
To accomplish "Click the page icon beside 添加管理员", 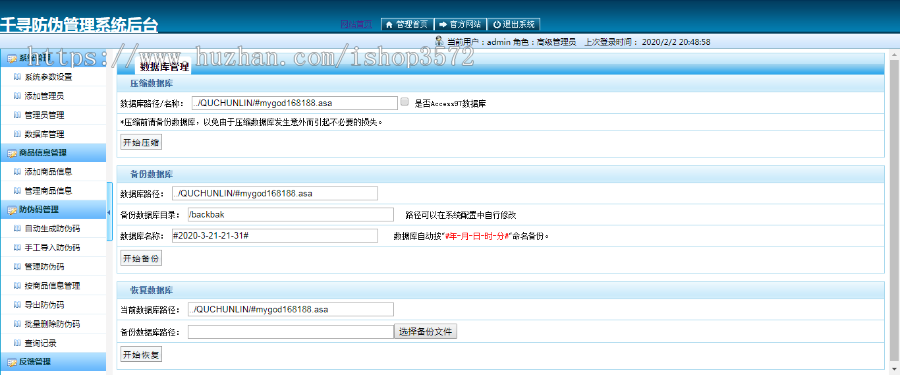I will [x=17, y=96].
